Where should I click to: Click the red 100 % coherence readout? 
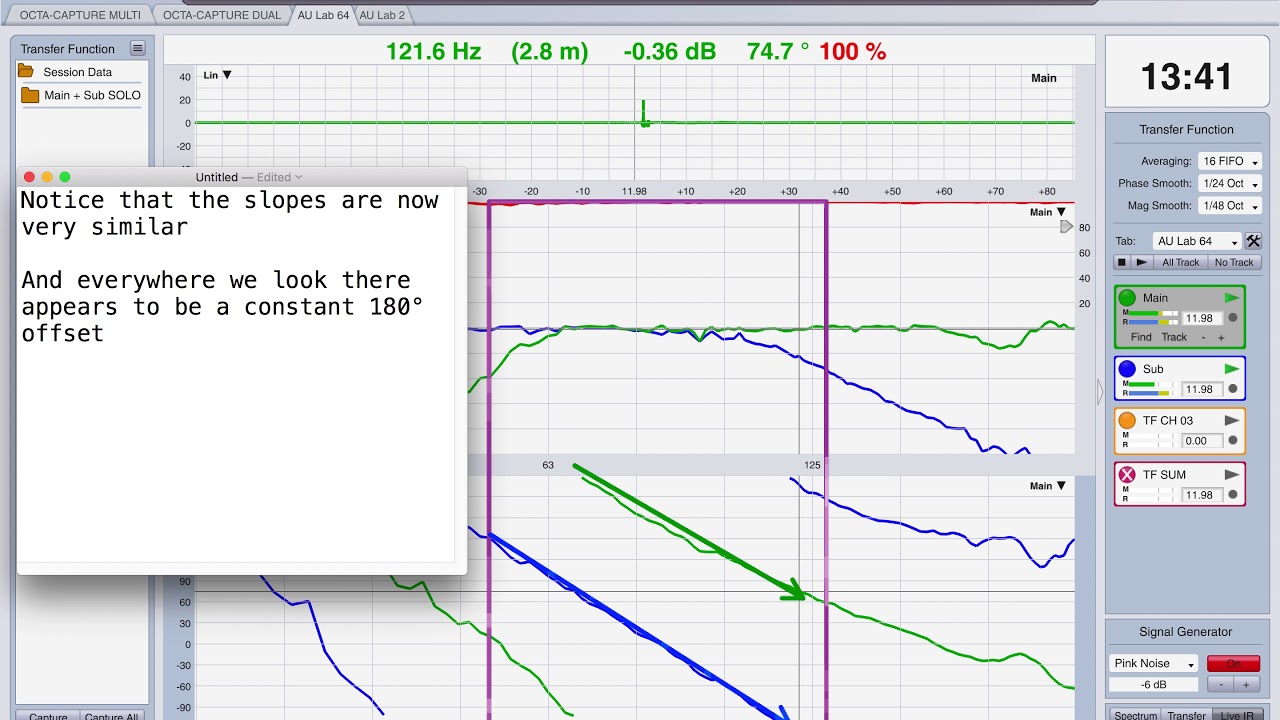click(x=853, y=51)
